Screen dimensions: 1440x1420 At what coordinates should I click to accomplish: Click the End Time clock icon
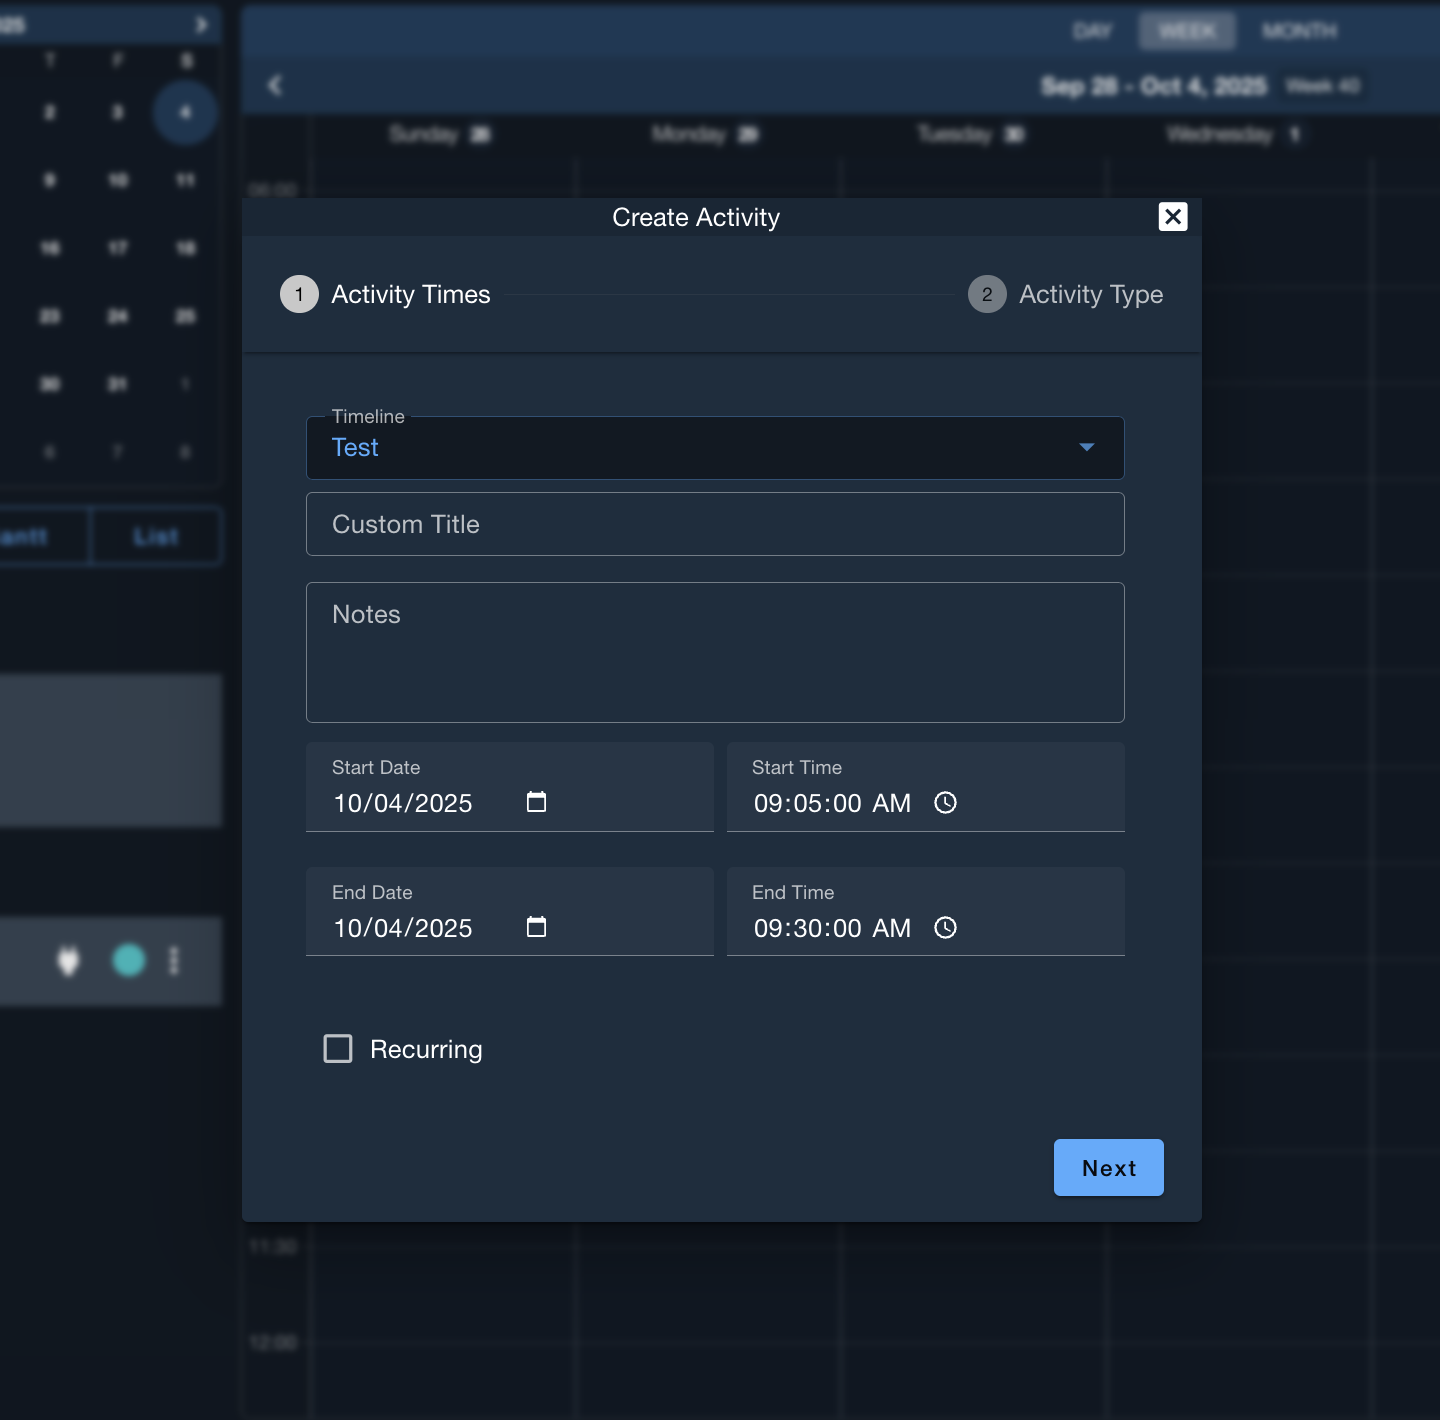pyautogui.click(x=945, y=928)
